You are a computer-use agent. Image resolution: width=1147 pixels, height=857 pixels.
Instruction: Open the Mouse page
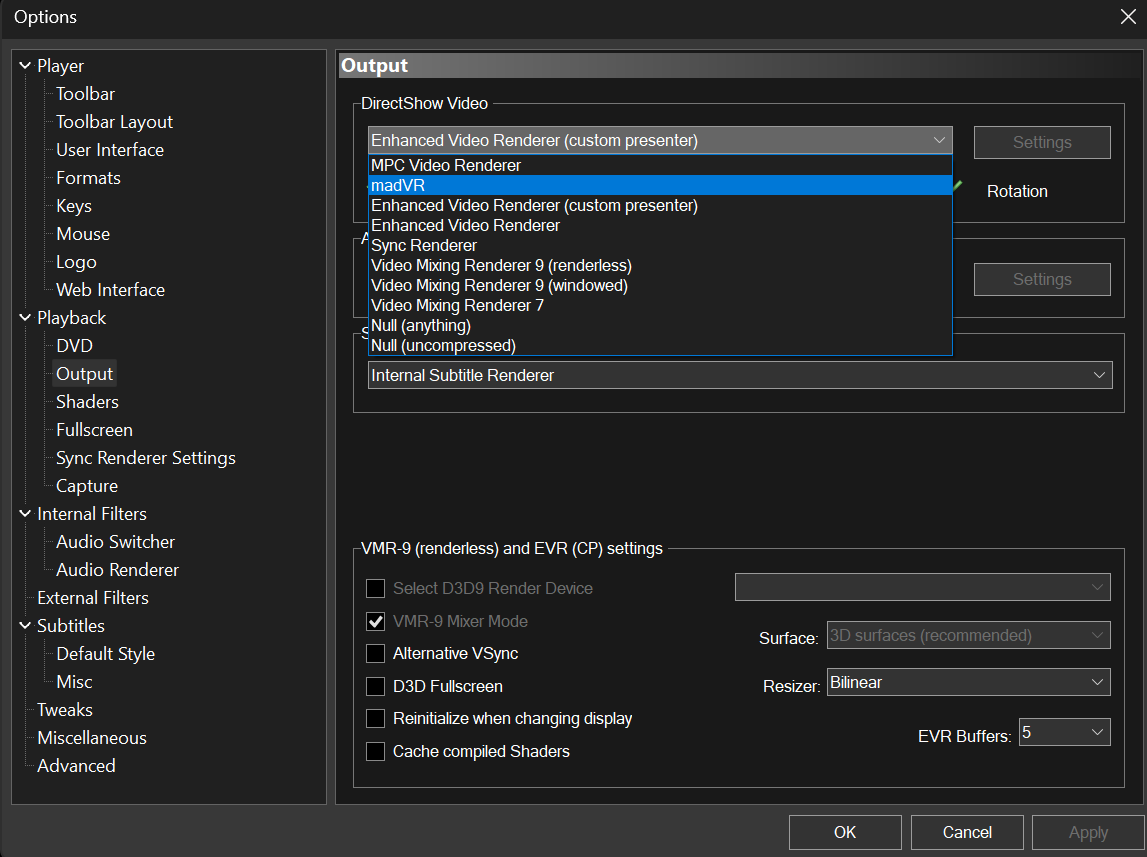[x=83, y=234]
